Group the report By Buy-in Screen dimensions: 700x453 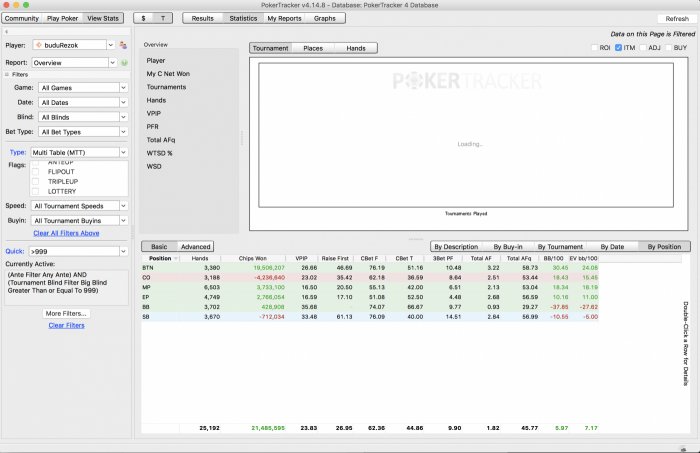click(508, 247)
